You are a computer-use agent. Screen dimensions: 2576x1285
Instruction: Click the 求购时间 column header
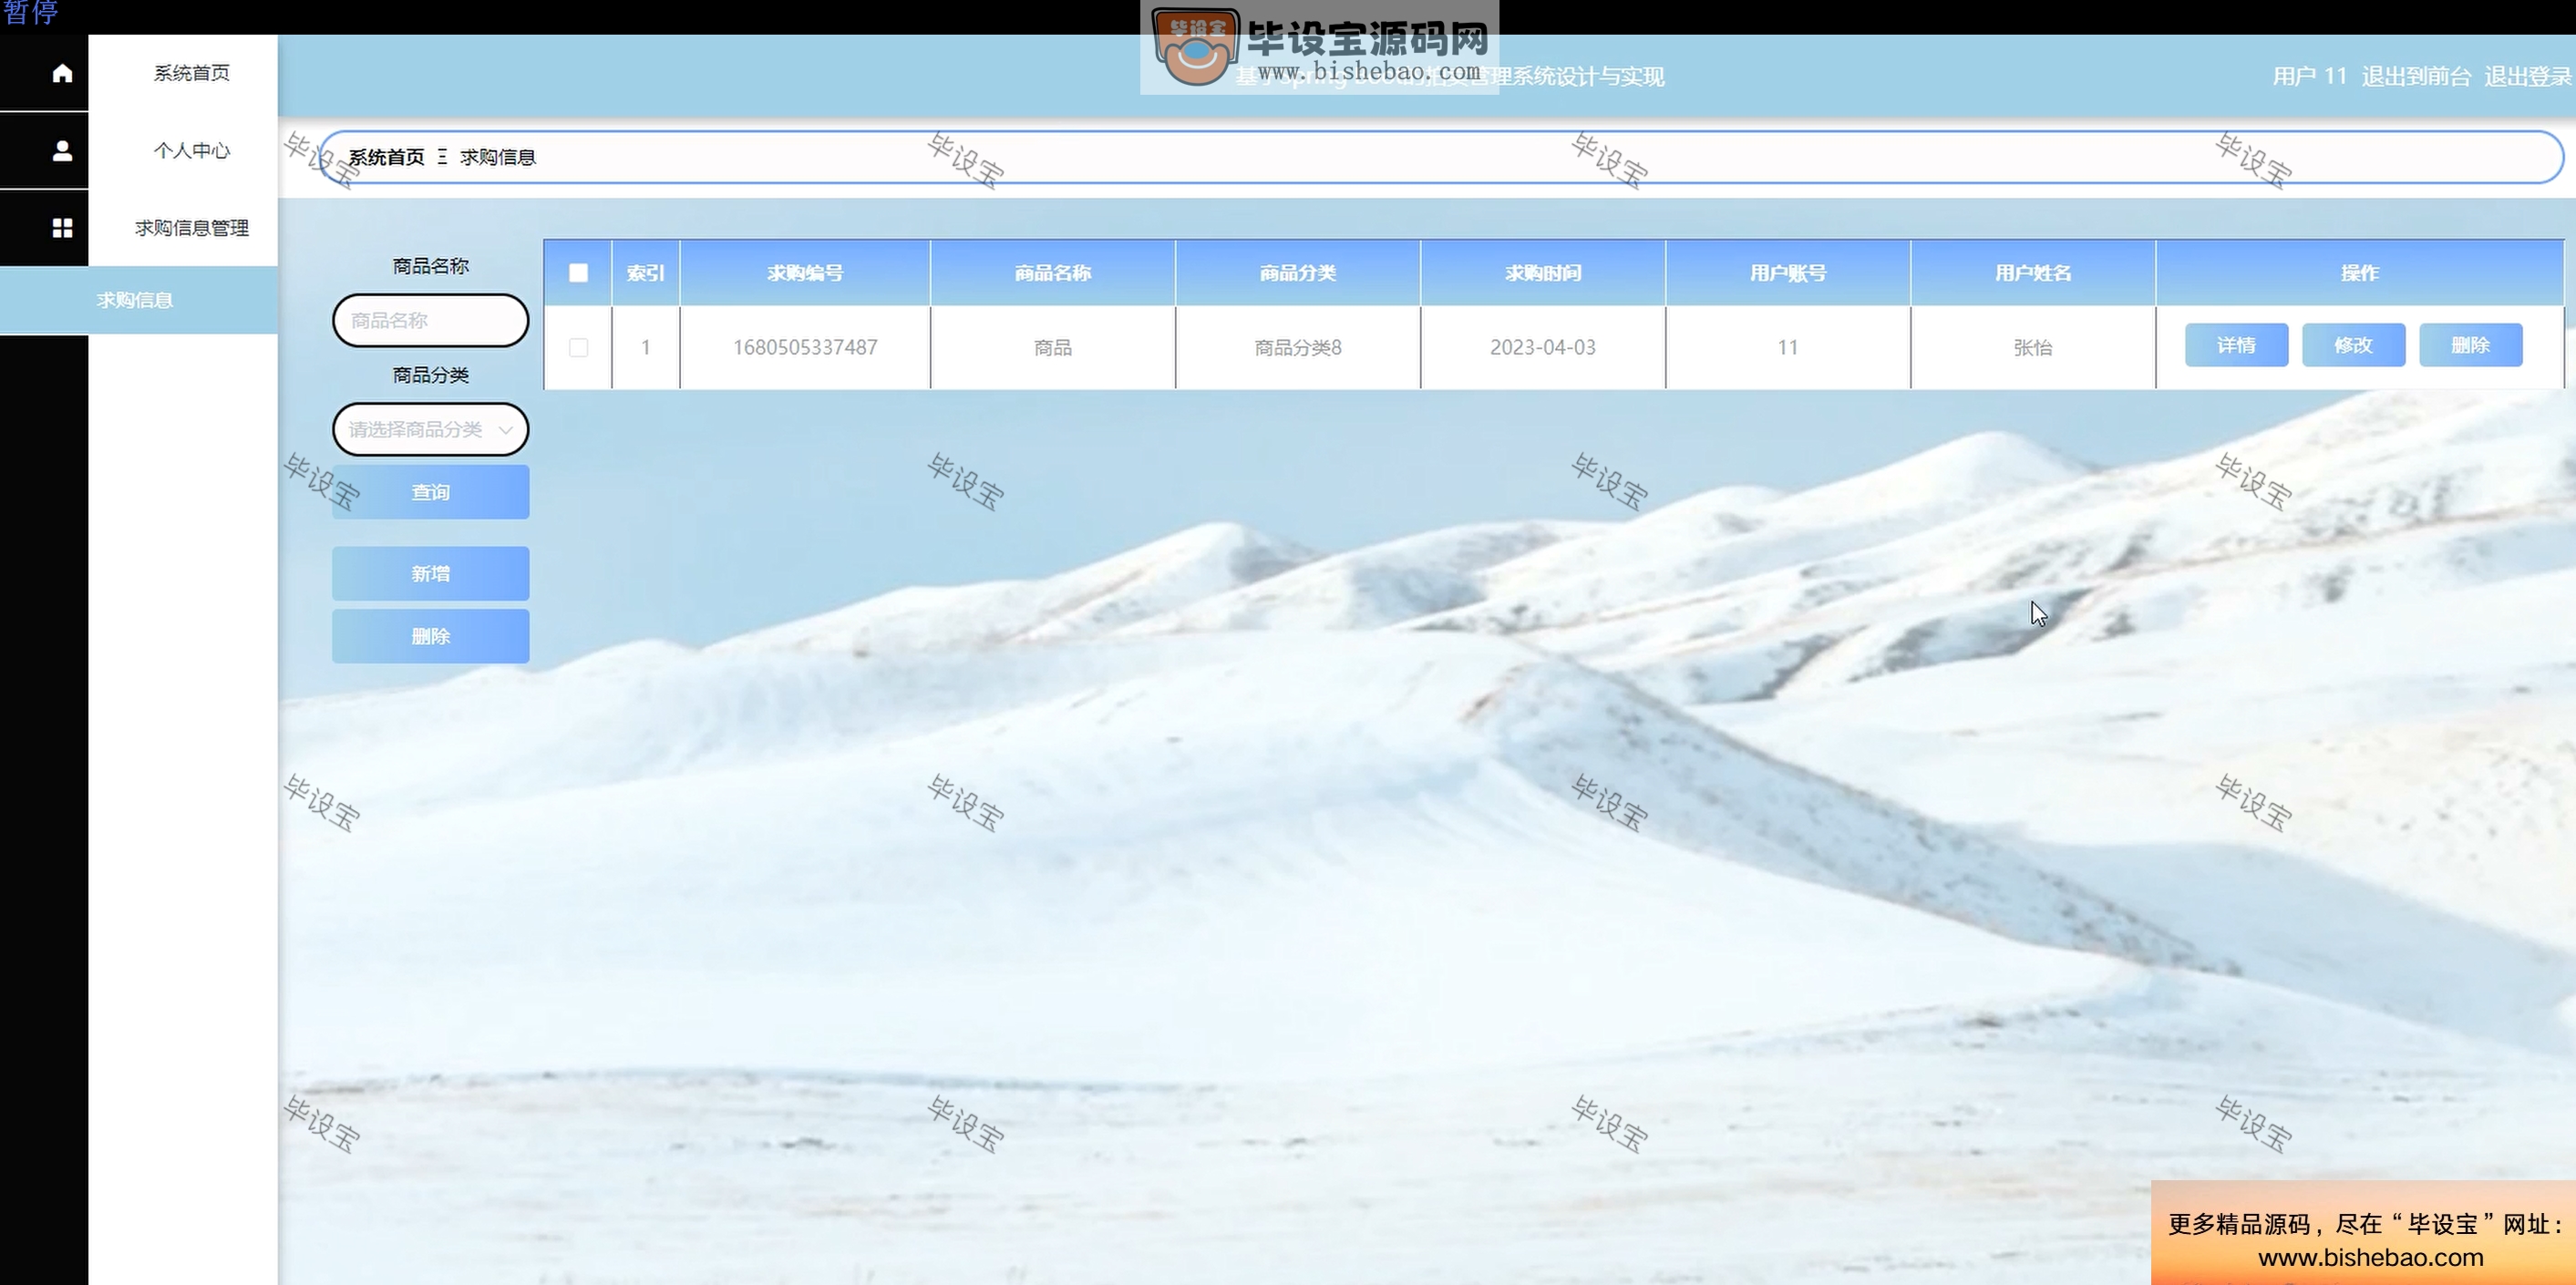pyautogui.click(x=1543, y=272)
